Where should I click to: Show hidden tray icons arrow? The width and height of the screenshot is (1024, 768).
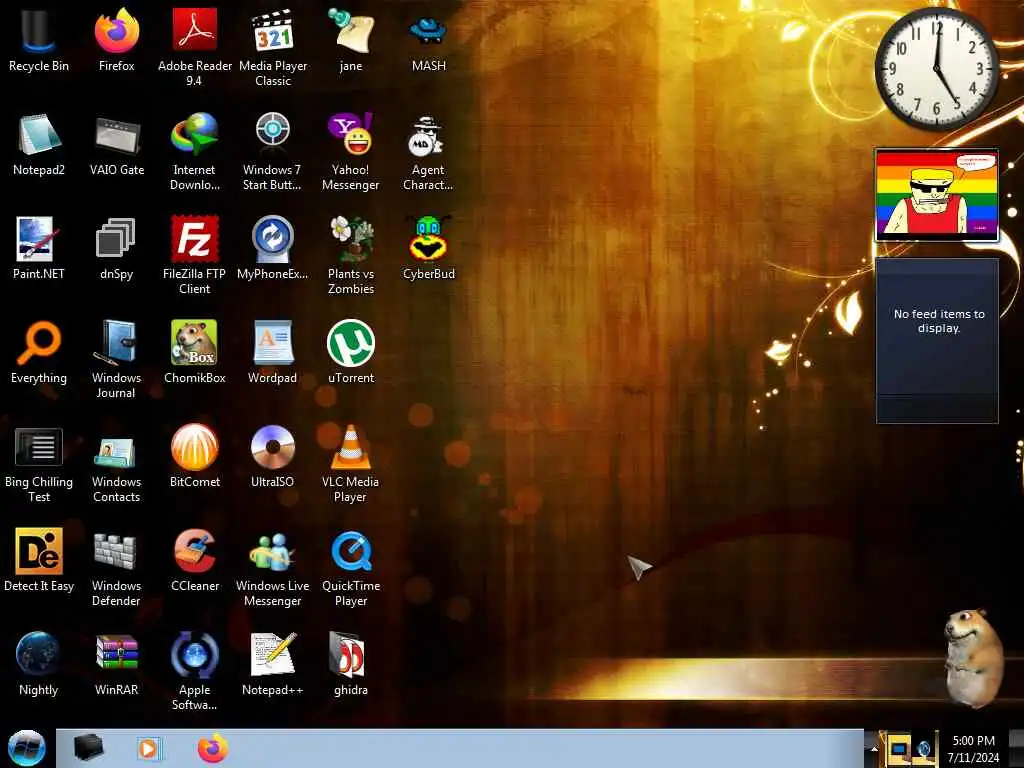[x=874, y=749]
